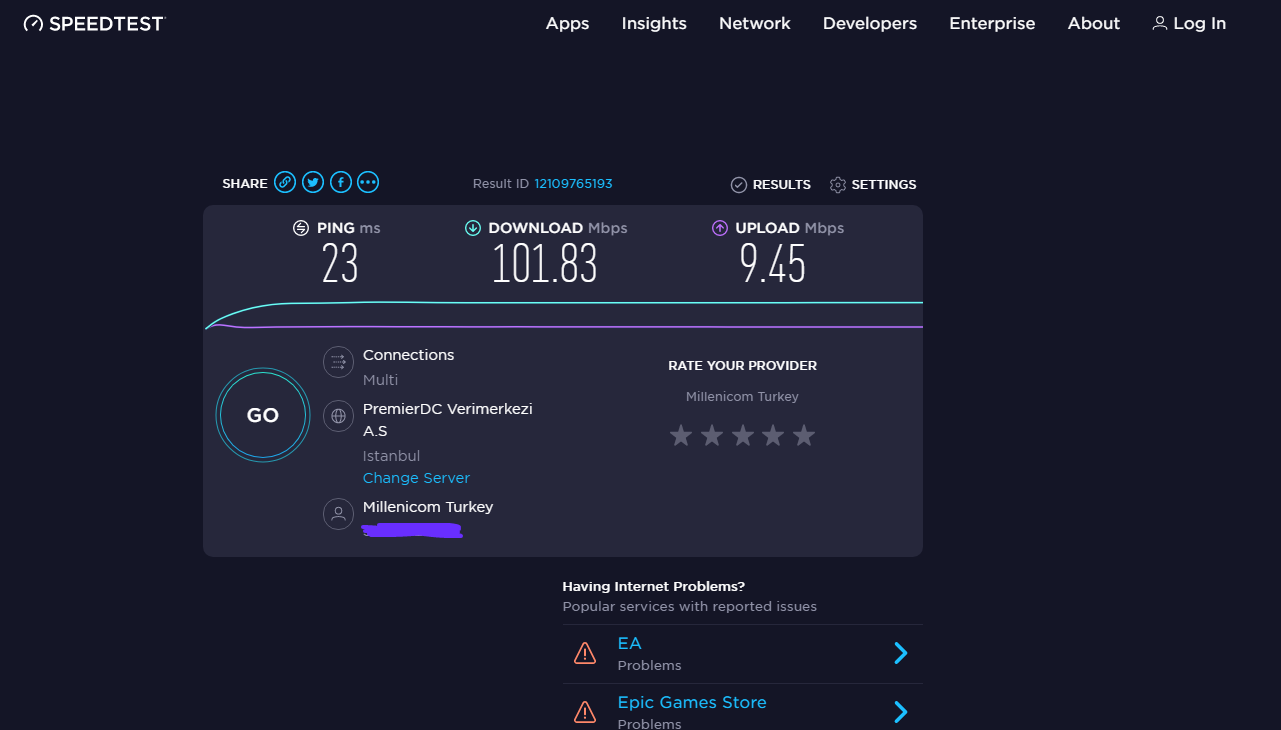Click the Speedtest logo

click(94, 23)
